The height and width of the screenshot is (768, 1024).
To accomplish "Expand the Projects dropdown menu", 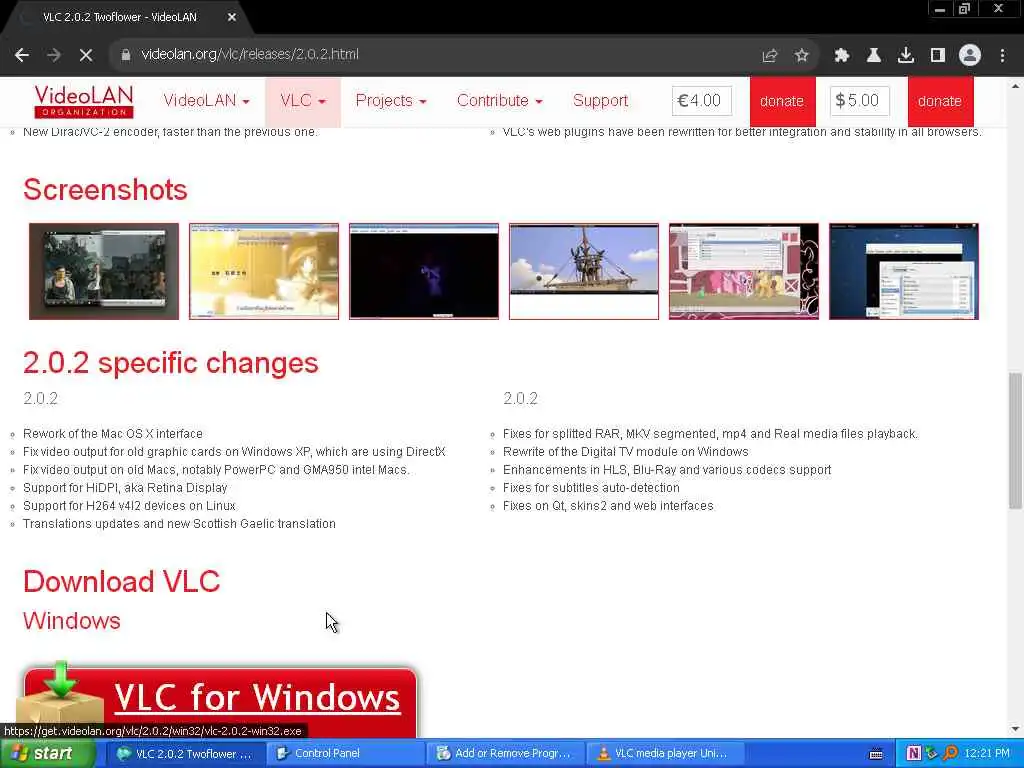I will click(391, 101).
